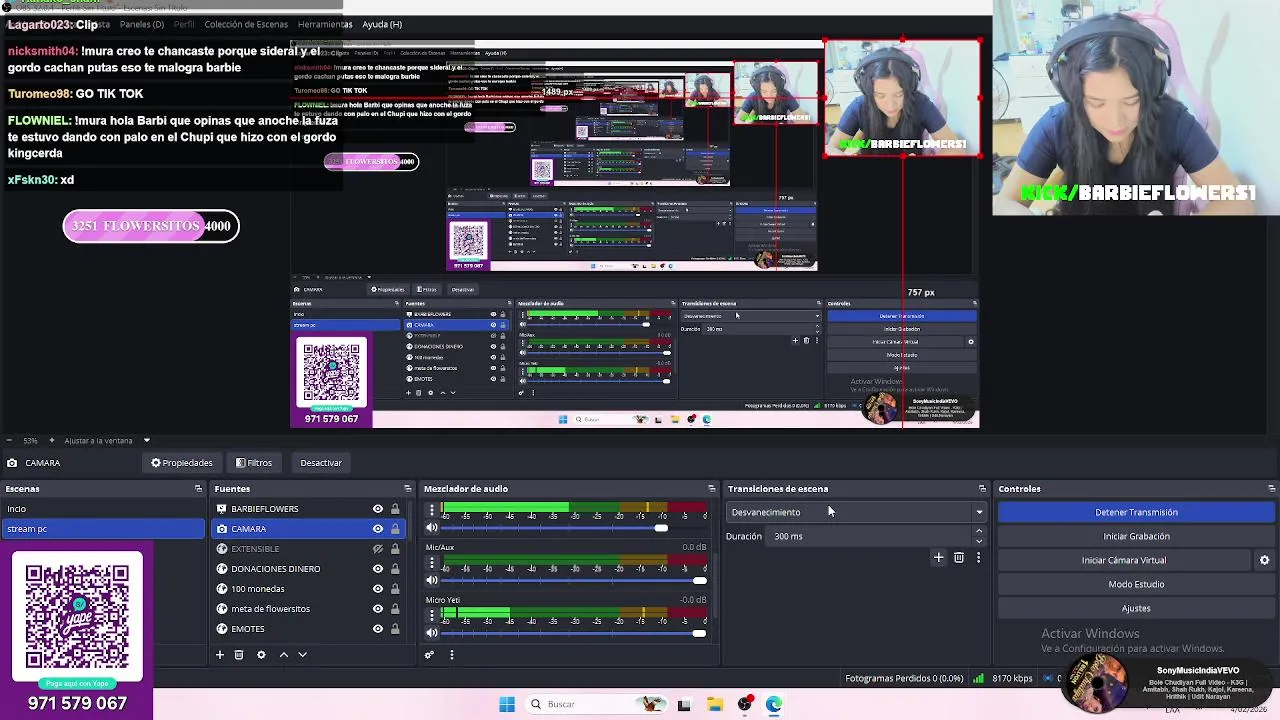Open Paneles (D) menu
The image size is (1280, 720).
click(x=142, y=24)
